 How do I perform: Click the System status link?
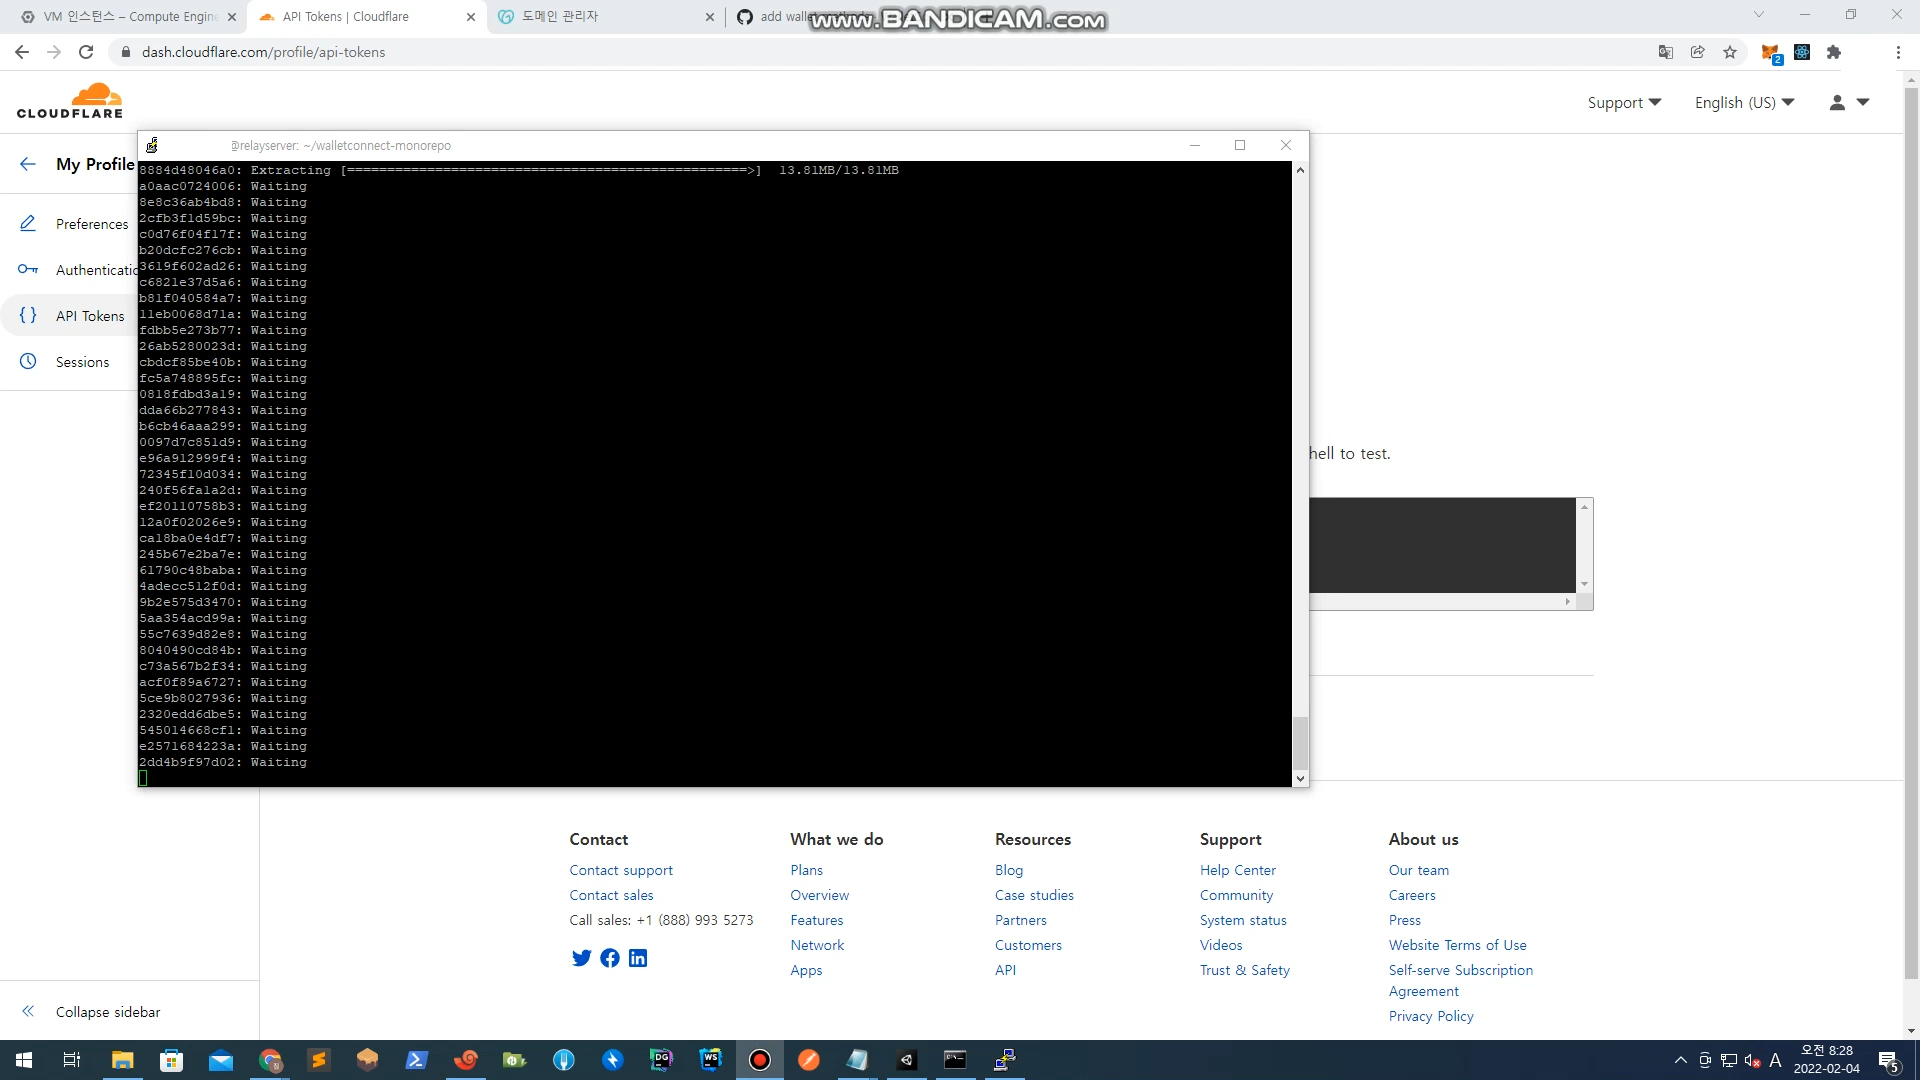[x=1243, y=920]
